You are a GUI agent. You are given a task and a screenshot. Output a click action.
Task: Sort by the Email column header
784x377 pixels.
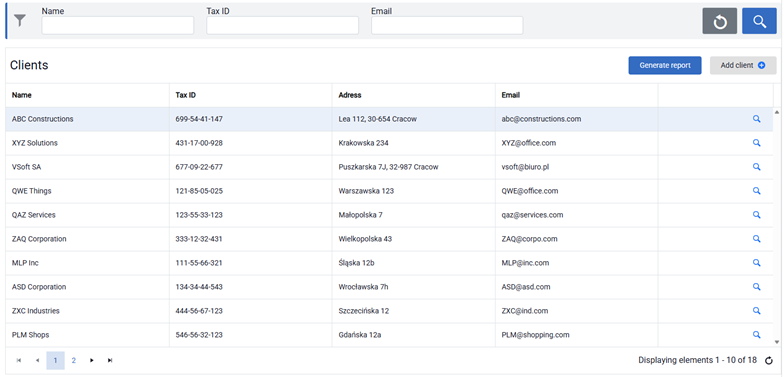click(x=576, y=95)
